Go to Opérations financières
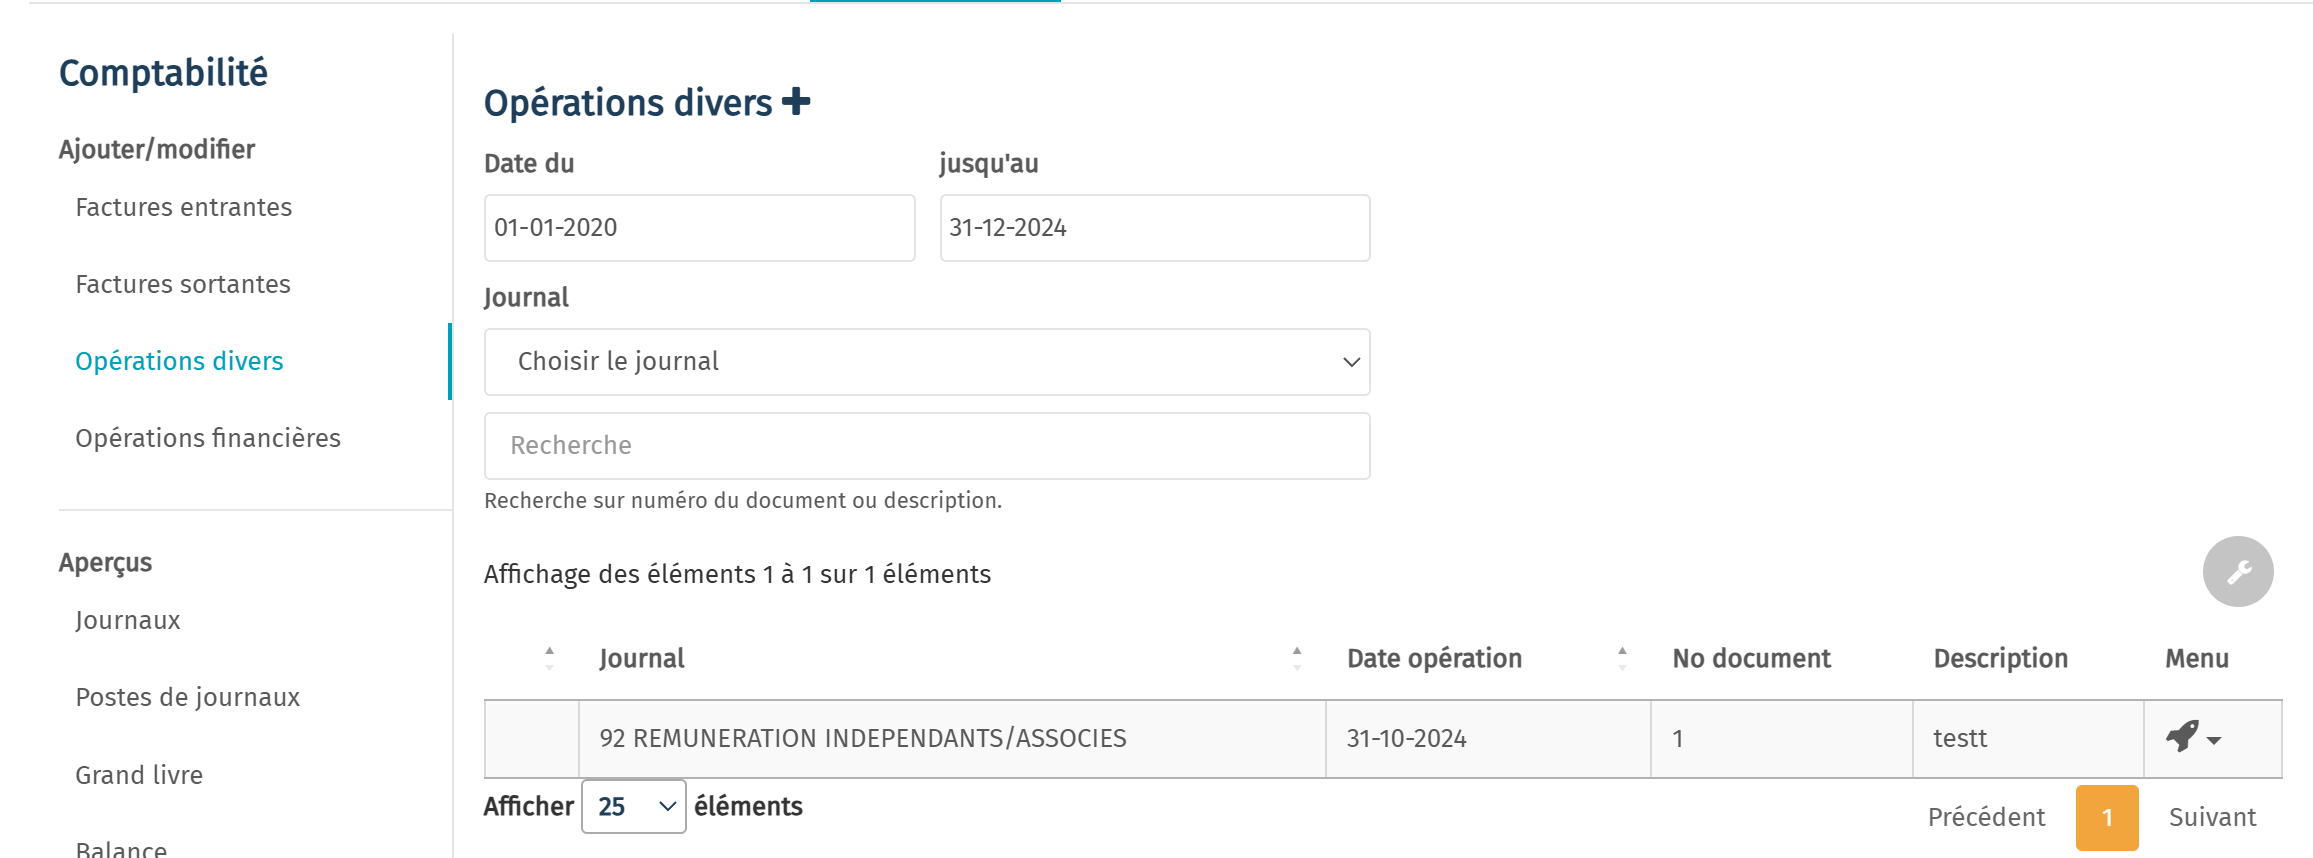Image resolution: width=2313 pixels, height=858 pixels. tap(208, 438)
